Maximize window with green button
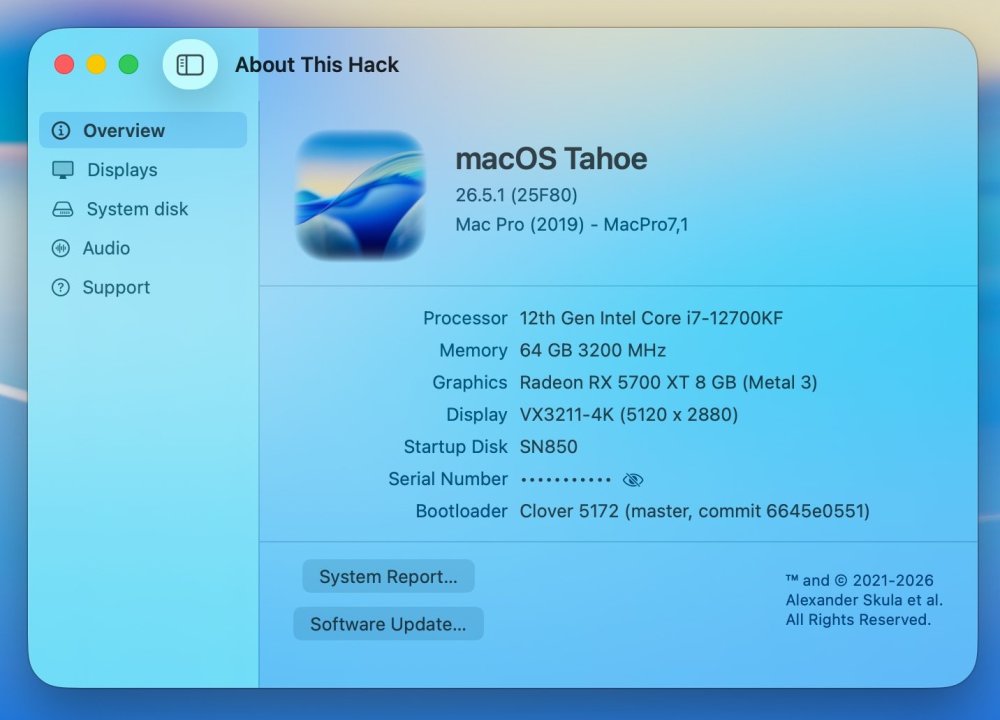This screenshot has height=720, width=1000. pyautogui.click(x=129, y=64)
